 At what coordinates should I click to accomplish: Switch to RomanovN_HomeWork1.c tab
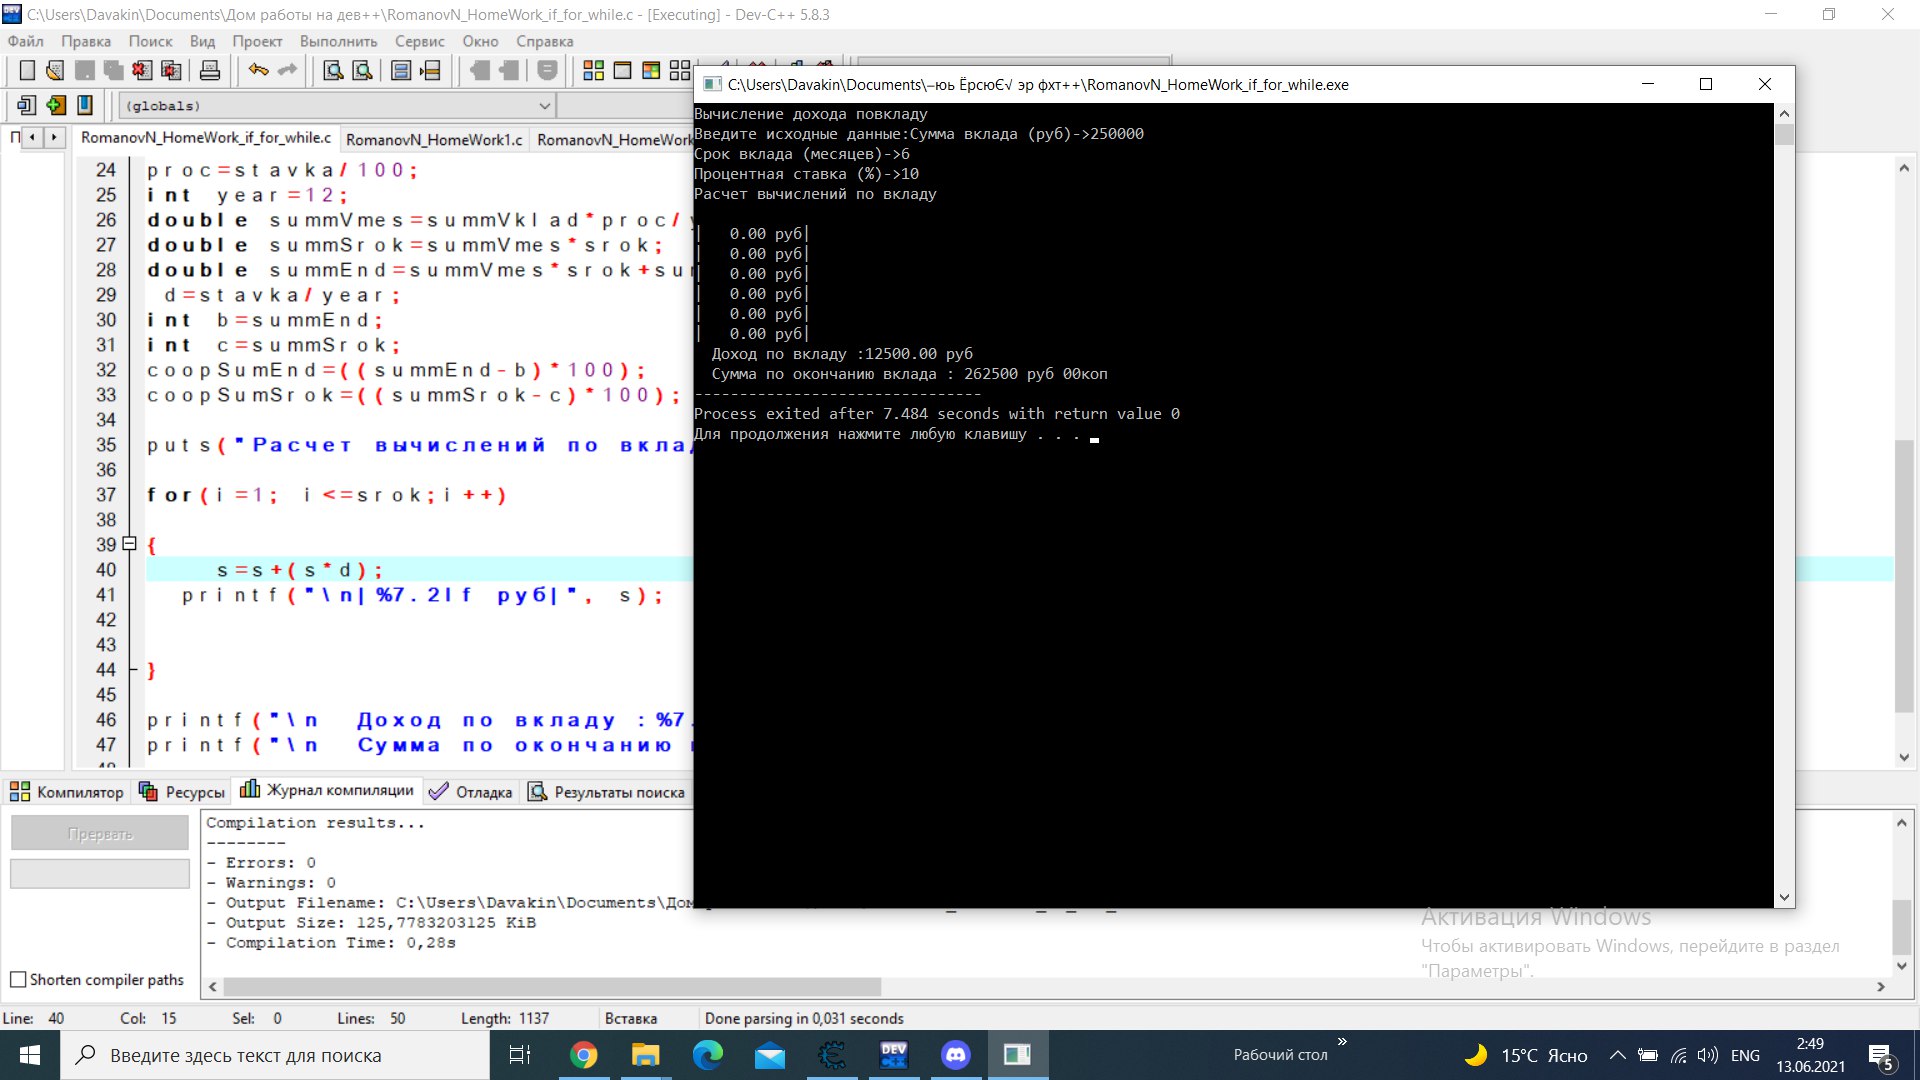coord(433,139)
